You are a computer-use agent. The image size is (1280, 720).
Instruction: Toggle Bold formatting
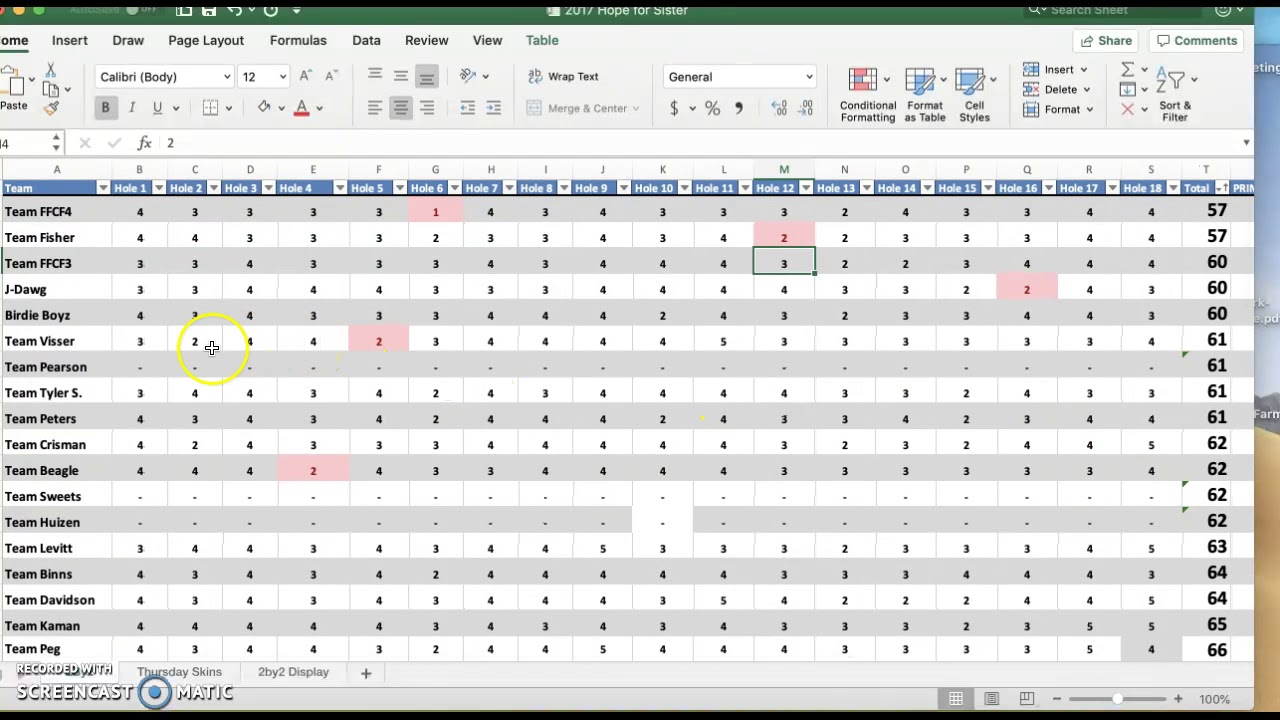click(105, 108)
